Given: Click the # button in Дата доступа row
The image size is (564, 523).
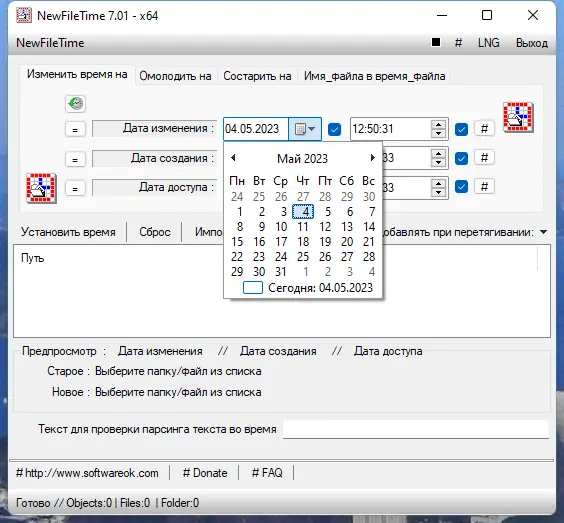Looking at the screenshot, I should pos(484,187).
